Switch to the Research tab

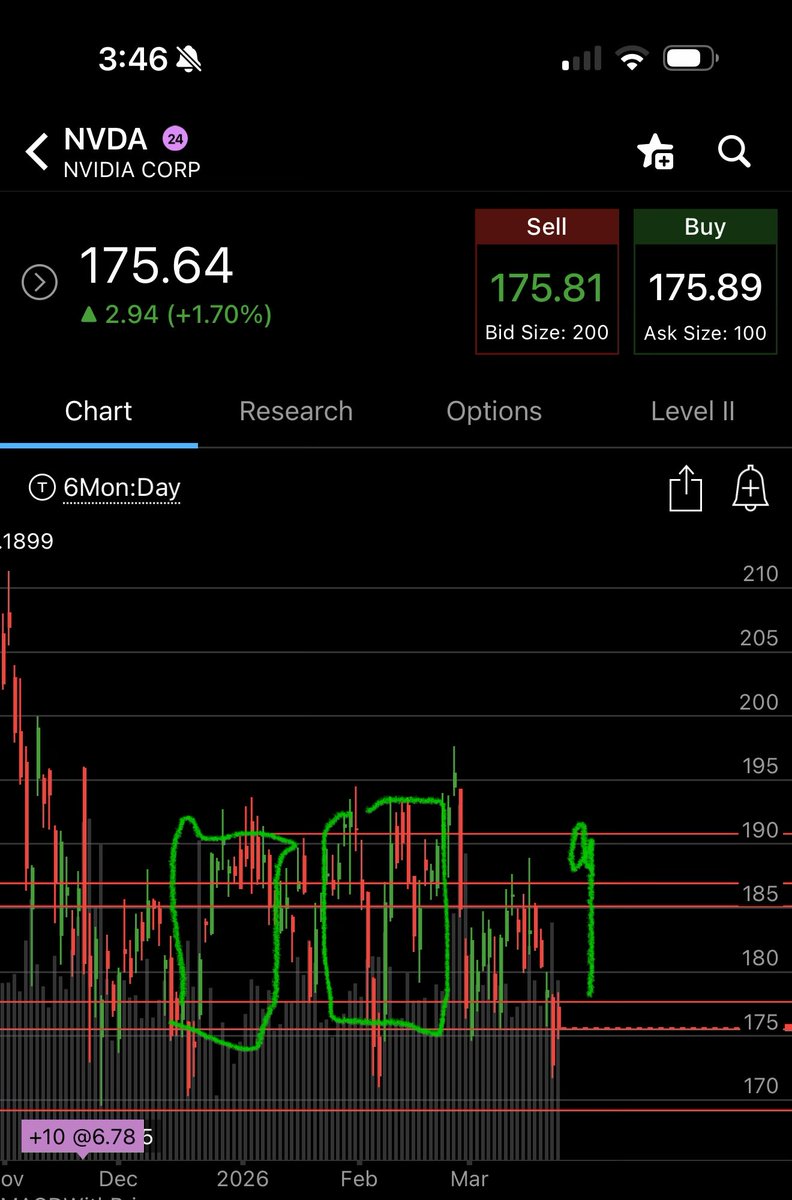pos(296,411)
